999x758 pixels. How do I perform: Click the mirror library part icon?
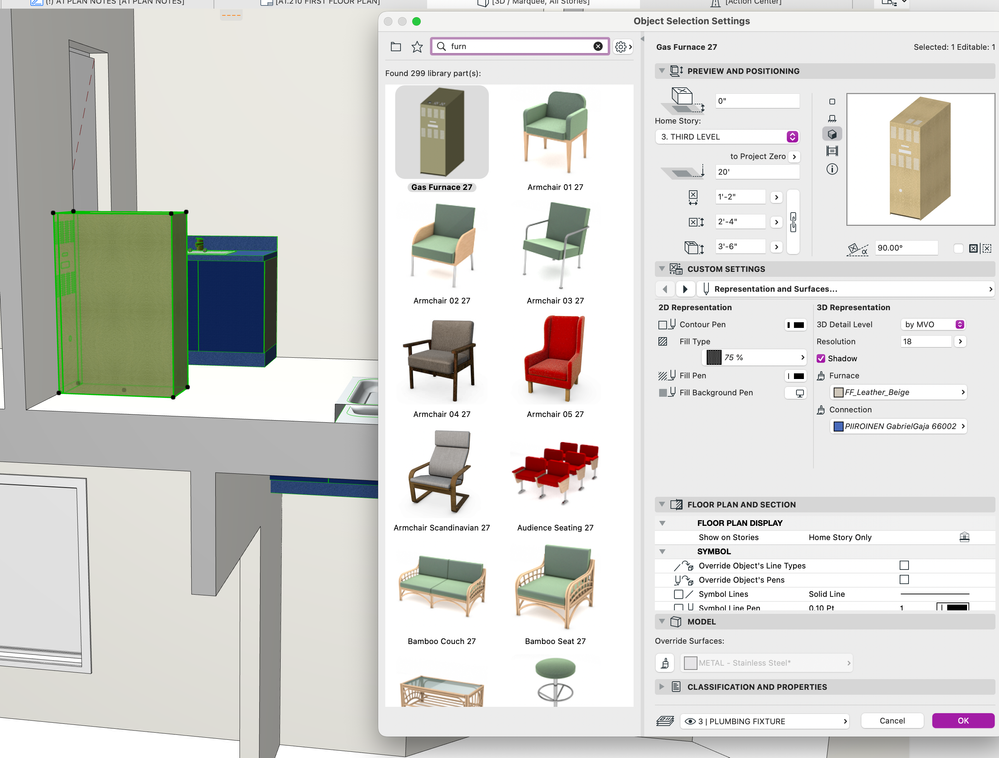coord(979,248)
